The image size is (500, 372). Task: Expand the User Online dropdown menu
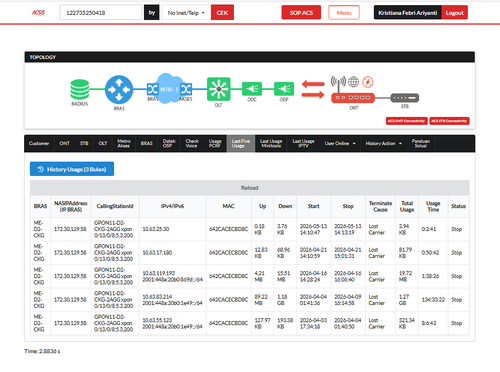click(x=340, y=143)
